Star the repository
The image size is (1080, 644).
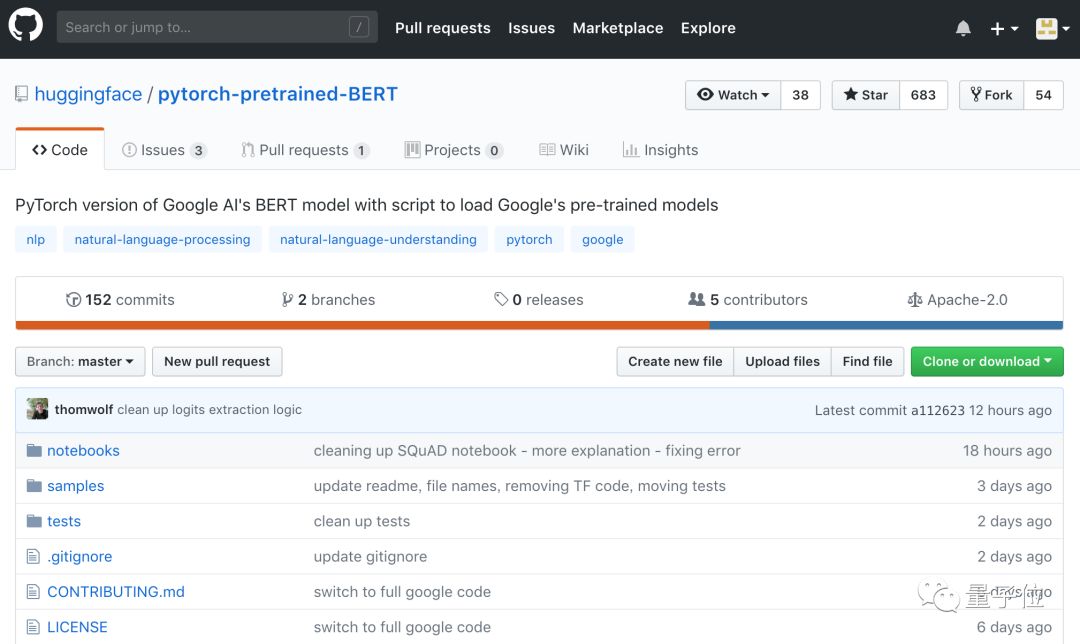pyautogui.click(x=866, y=95)
